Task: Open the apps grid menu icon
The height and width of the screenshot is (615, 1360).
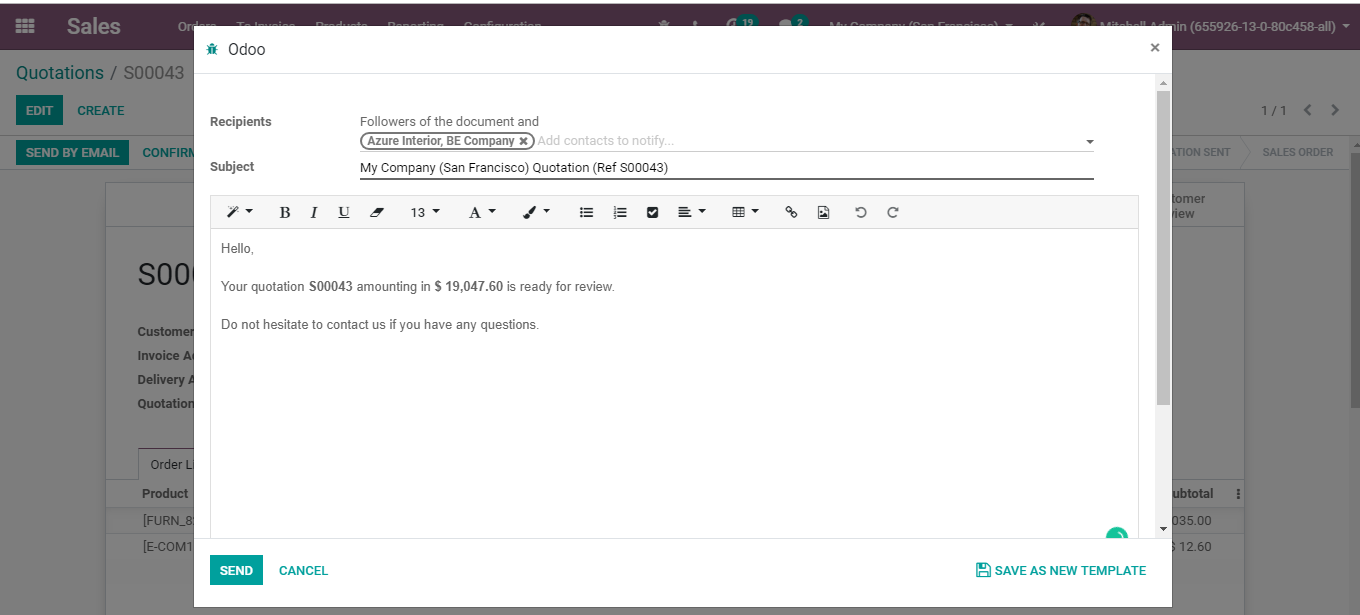Action: tap(25, 26)
